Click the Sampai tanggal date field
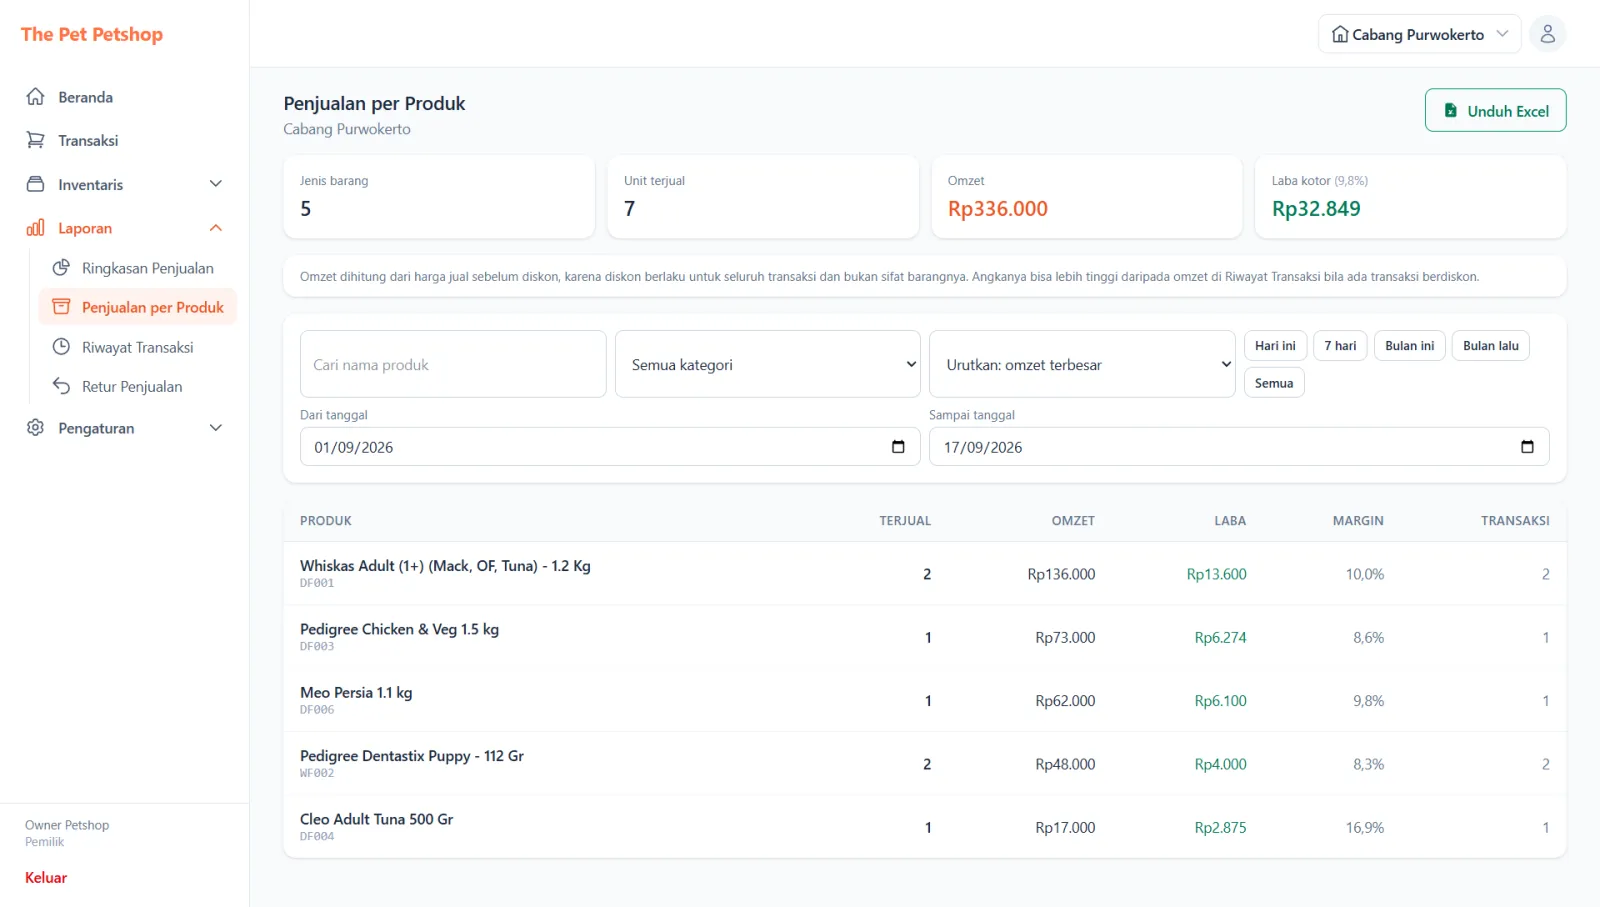This screenshot has width=1600, height=907. [1239, 447]
